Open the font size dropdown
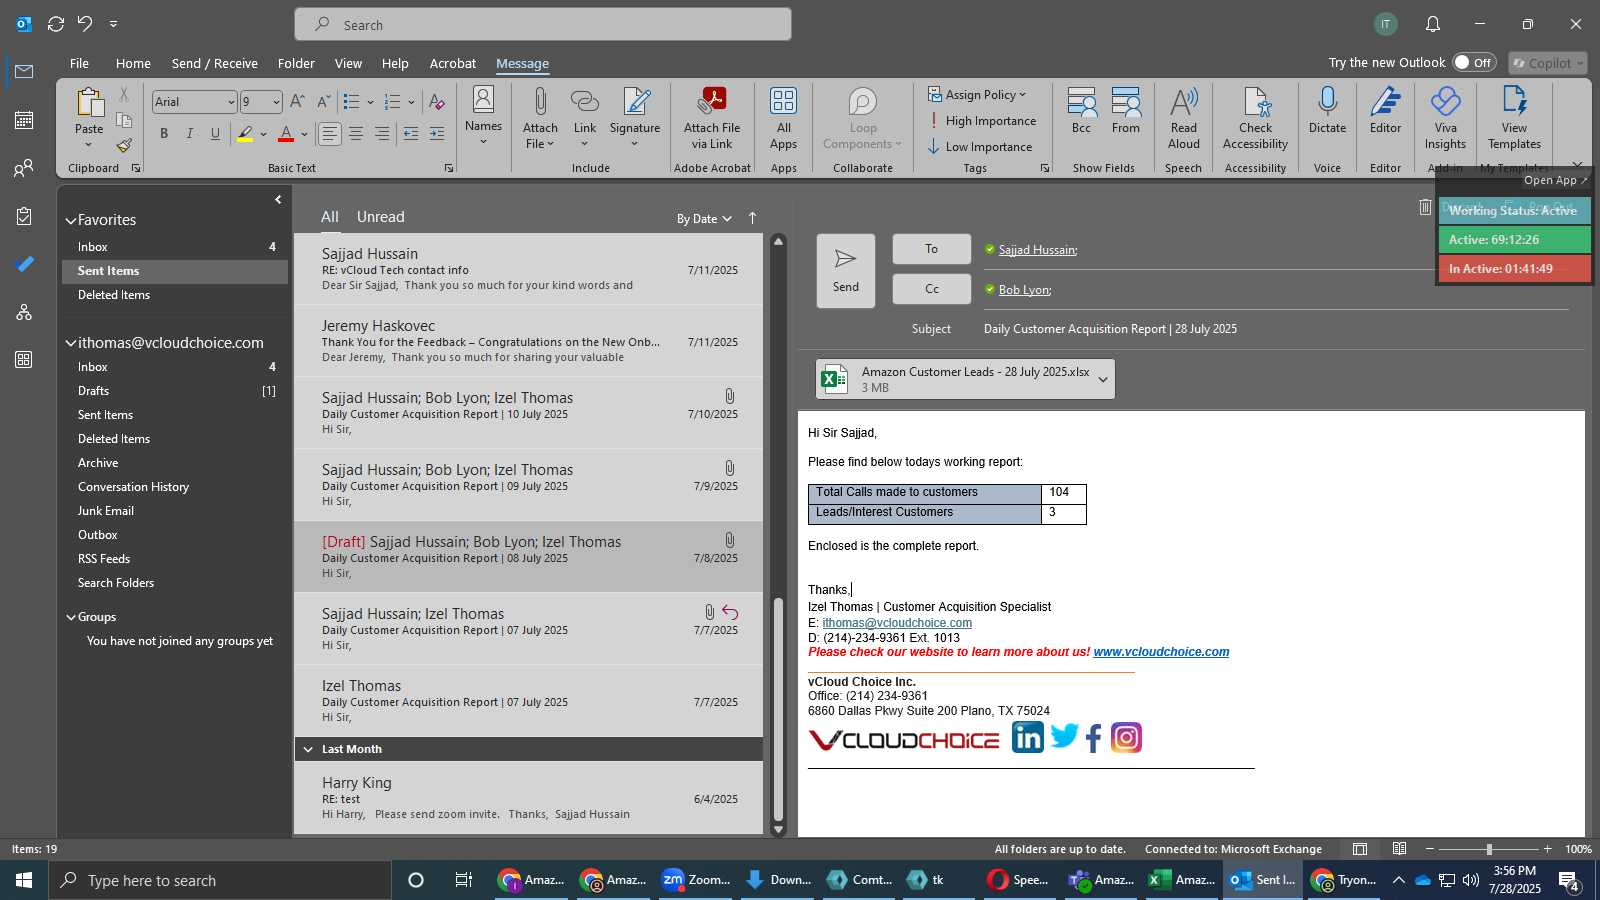Viewport: 1600px width, 900px height. point(276,102)
